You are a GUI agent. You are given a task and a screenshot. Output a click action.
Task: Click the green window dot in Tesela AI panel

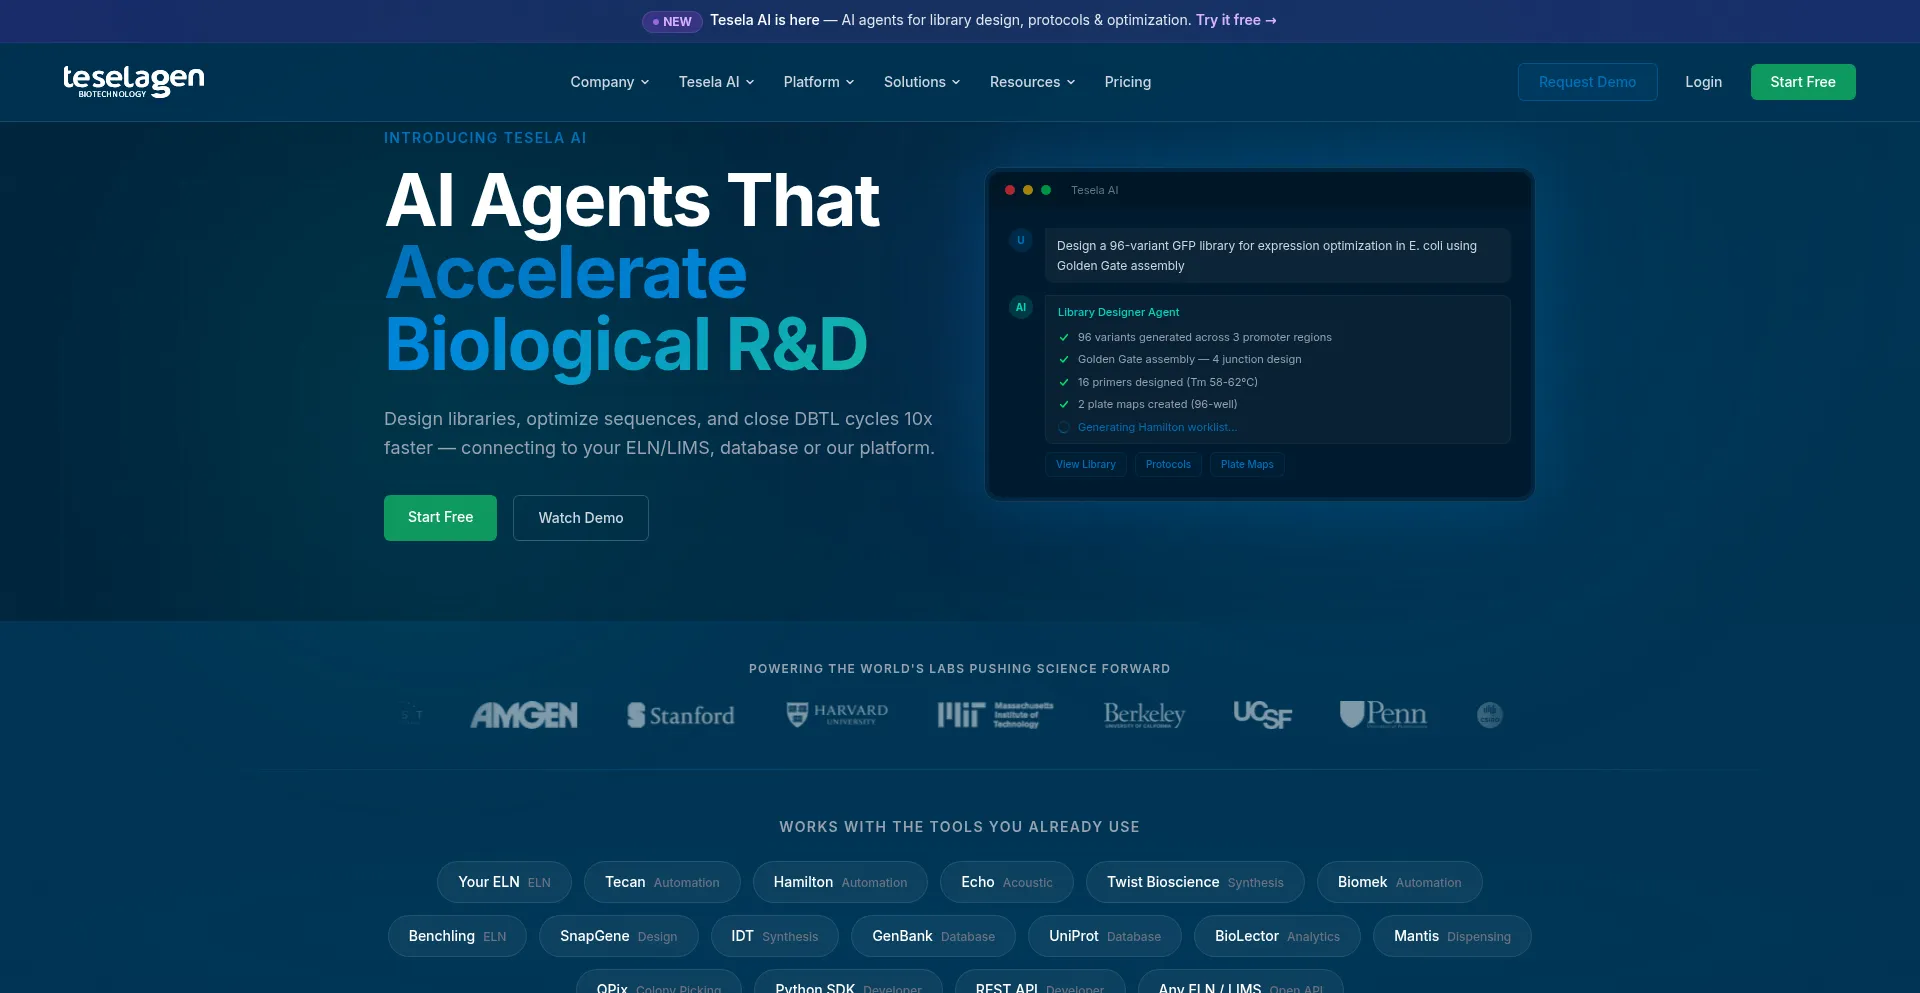click(x=1046, y=190)
